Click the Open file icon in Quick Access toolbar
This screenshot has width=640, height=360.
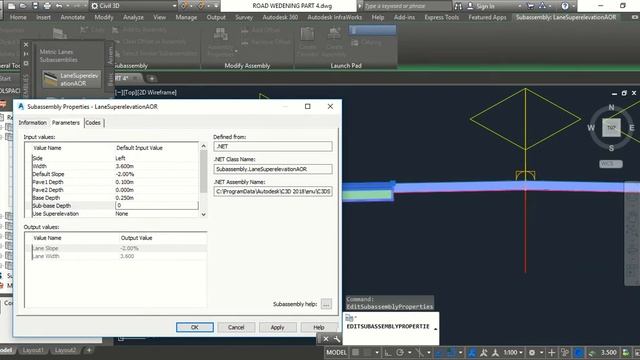click(23, 6)
